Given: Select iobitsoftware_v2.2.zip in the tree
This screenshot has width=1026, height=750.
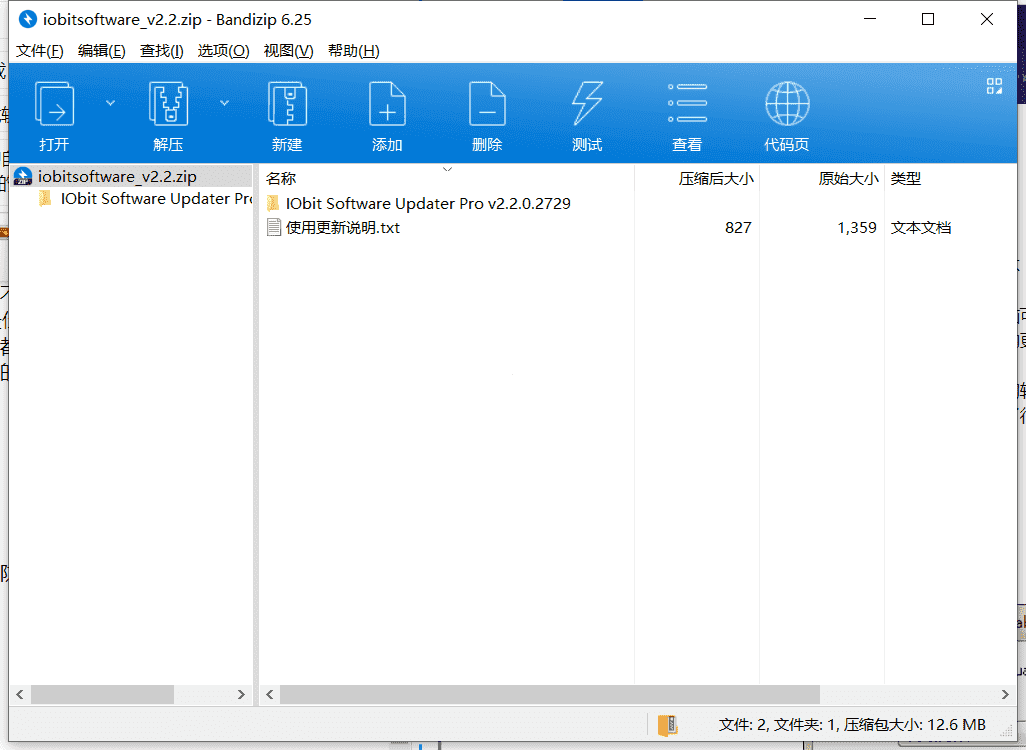Looking at the screenshot, I should [x=117, y=177].
